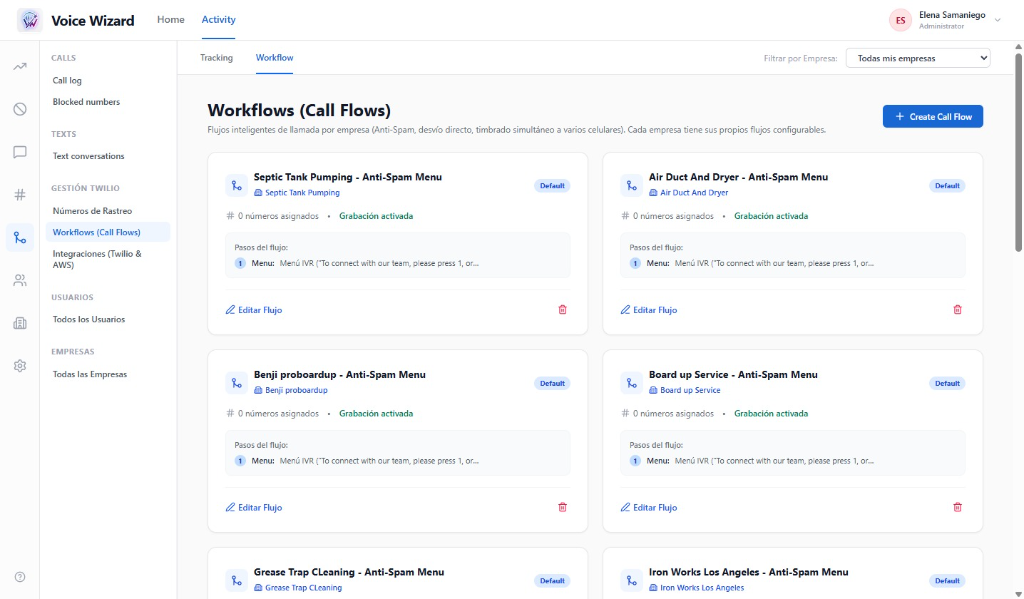Edit the Board up Service flow
This screenshot has width=1024, height=599.
pyautogui.click(x=649, y=507)
